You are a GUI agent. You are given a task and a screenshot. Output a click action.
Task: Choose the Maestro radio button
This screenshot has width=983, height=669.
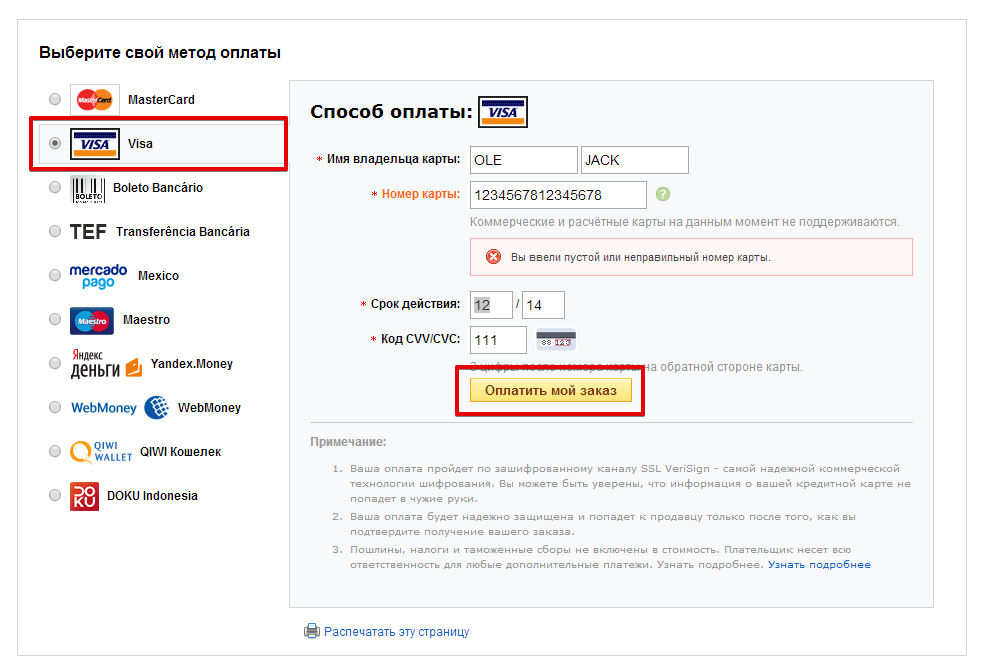tap(55, 319)
